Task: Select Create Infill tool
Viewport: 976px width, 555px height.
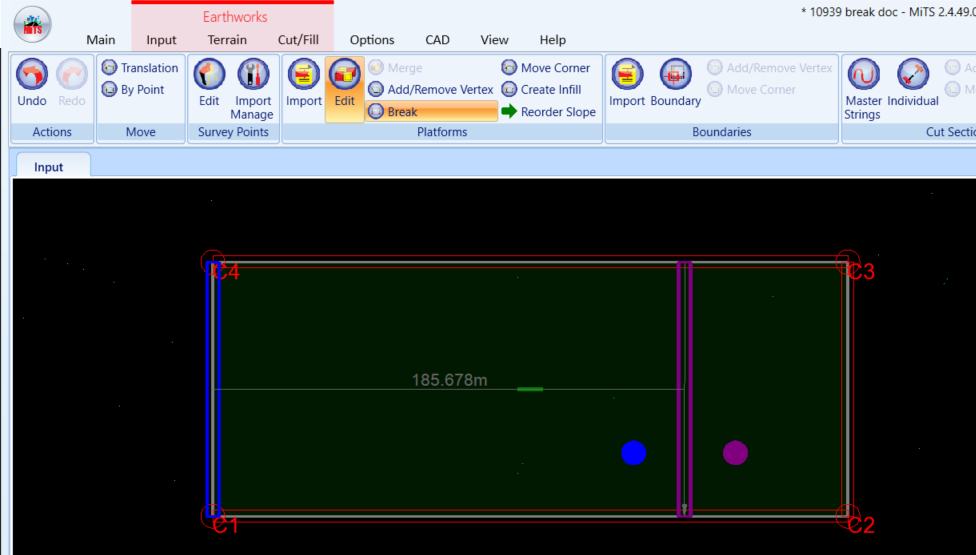Action: click(542, 90)
